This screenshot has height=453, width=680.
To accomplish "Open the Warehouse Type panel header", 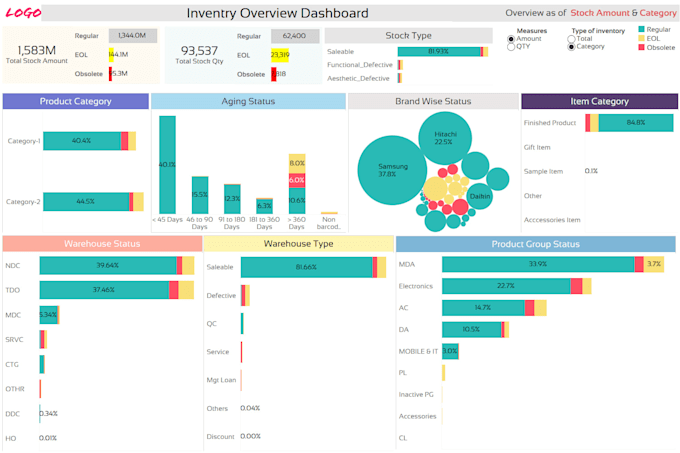I will coord(299,244).
